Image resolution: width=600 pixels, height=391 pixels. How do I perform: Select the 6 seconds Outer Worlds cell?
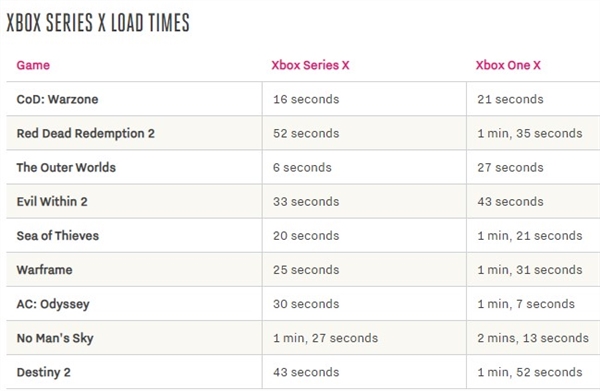(302, 167)
